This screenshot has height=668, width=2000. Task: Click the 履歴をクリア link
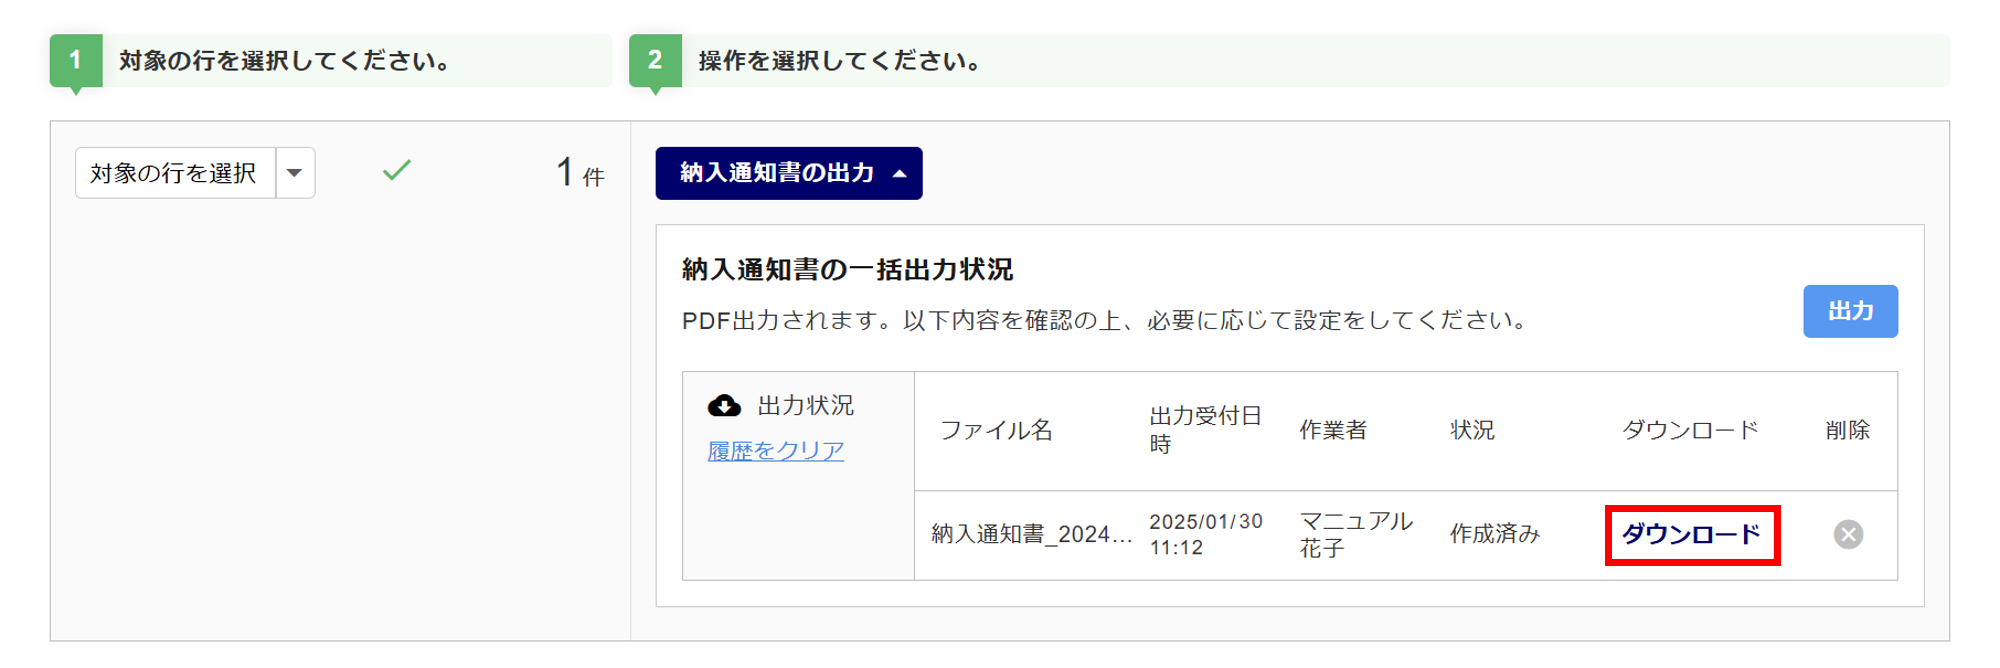(775, 451)
